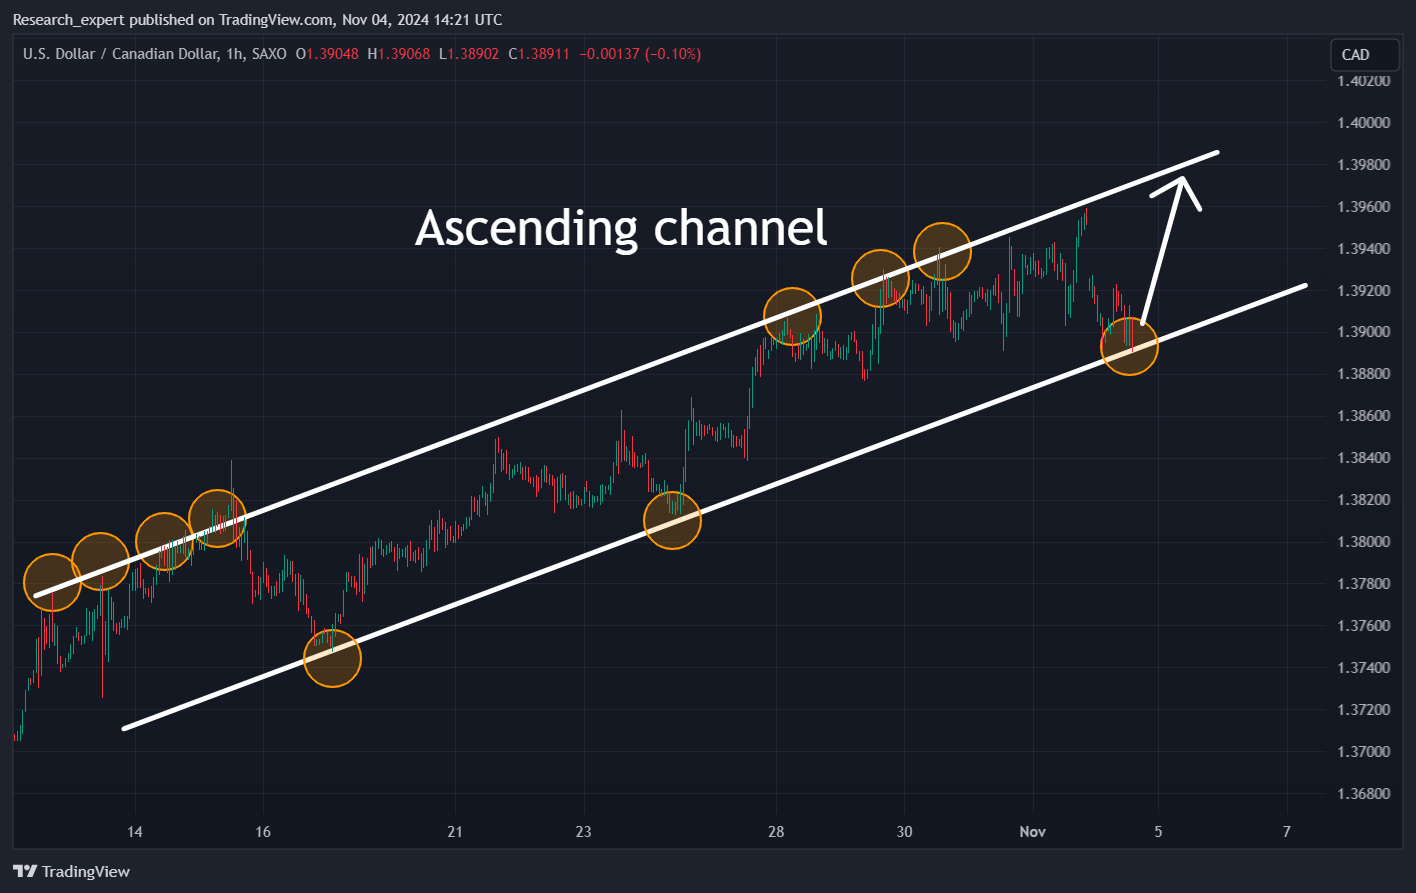Click the 1.37600 price axis label
The height and width of the screenshot is (893, 1416).
[x=1365, y=626]
